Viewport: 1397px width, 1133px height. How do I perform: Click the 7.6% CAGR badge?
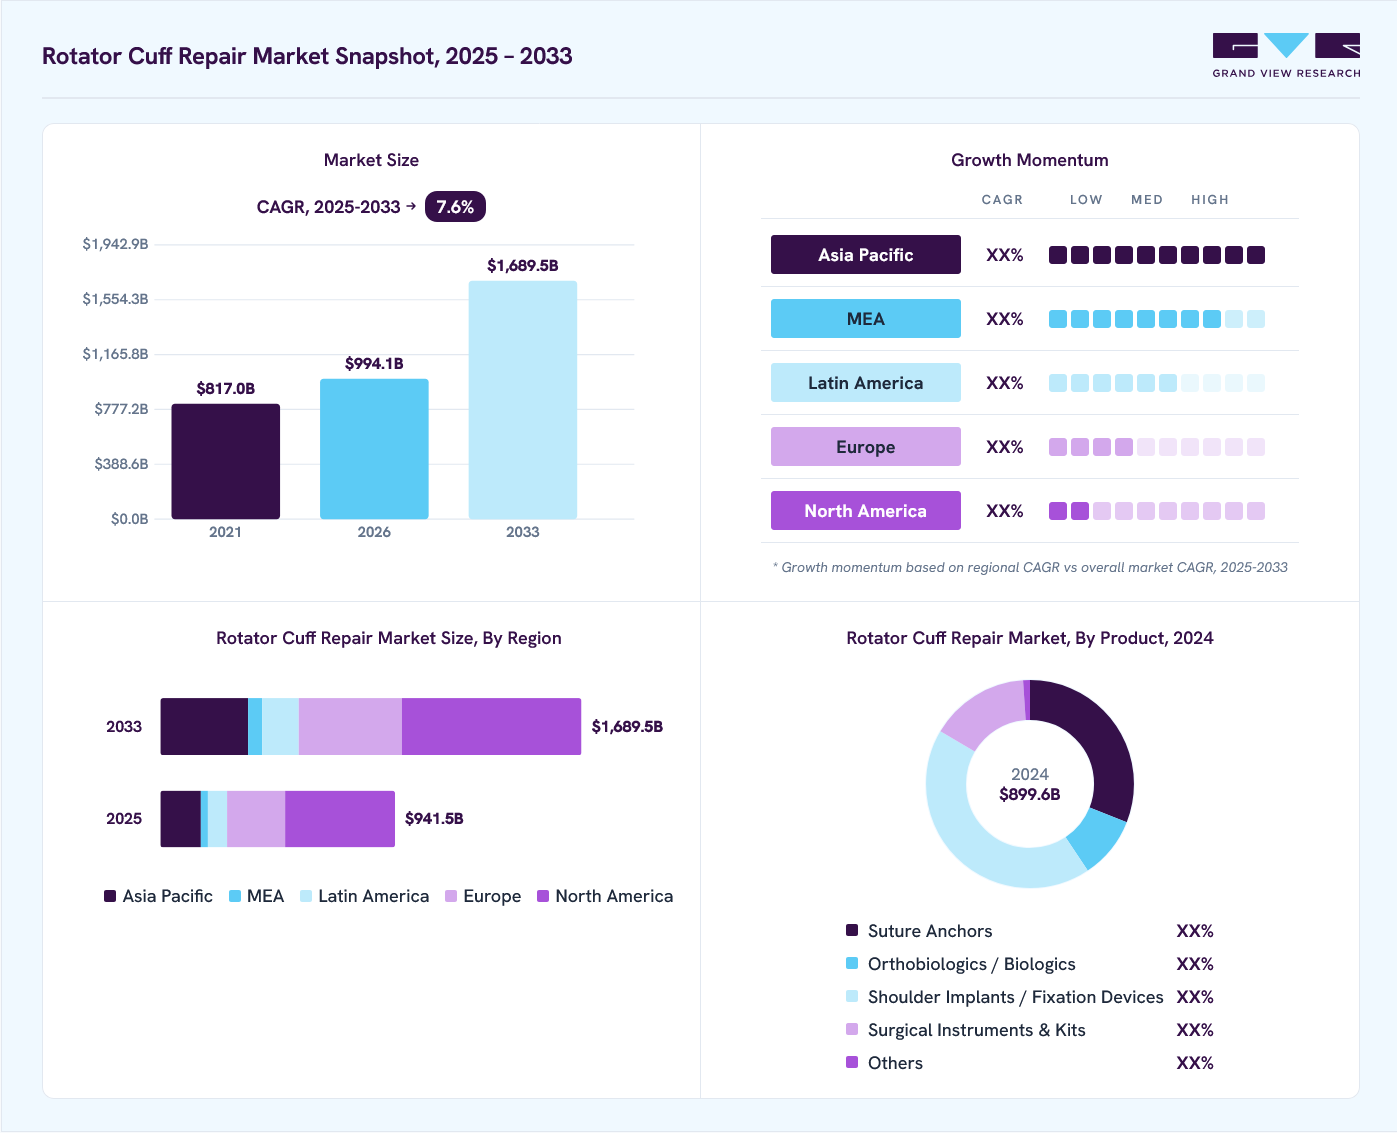[x=455, y=206]
